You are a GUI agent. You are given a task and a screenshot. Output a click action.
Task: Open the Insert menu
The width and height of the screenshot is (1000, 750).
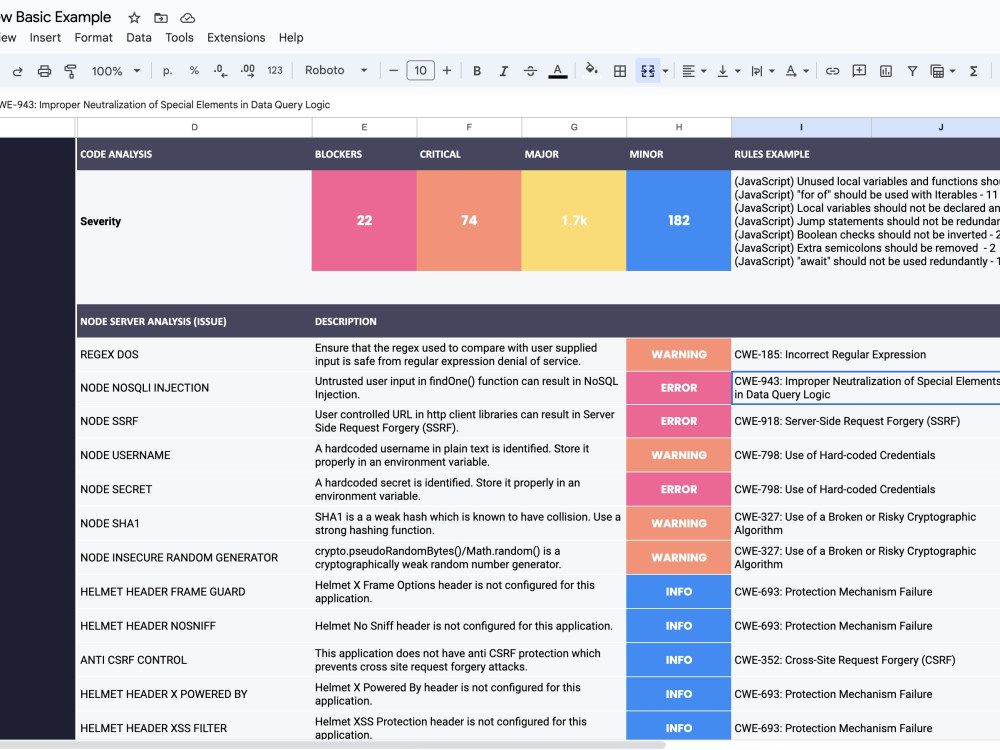pyautogui.click(x=45, y=38)
